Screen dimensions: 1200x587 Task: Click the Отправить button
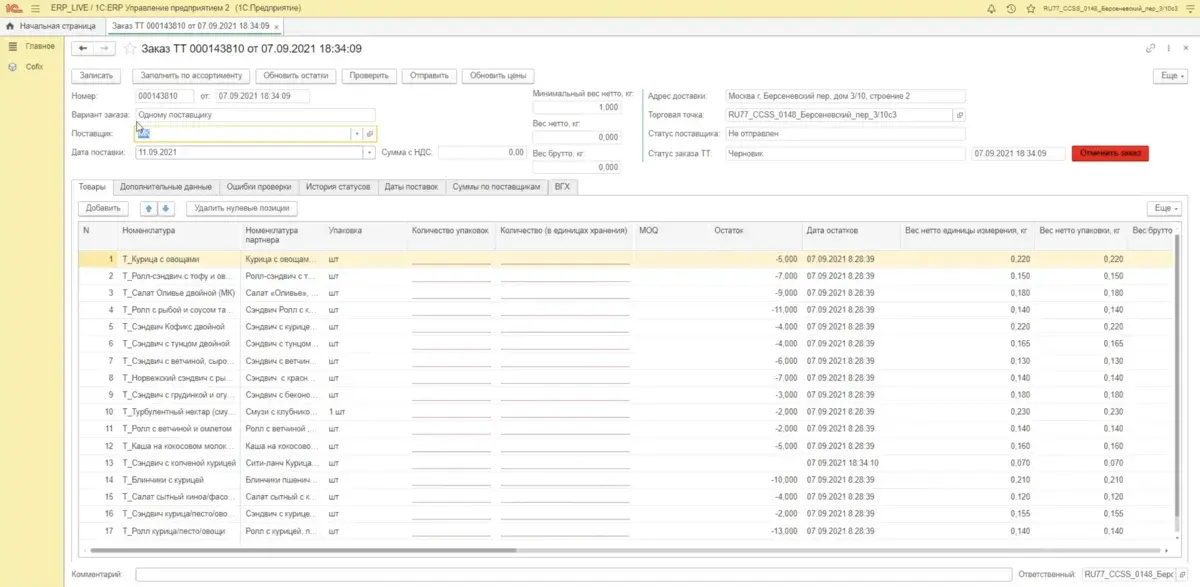click(431, 75)
